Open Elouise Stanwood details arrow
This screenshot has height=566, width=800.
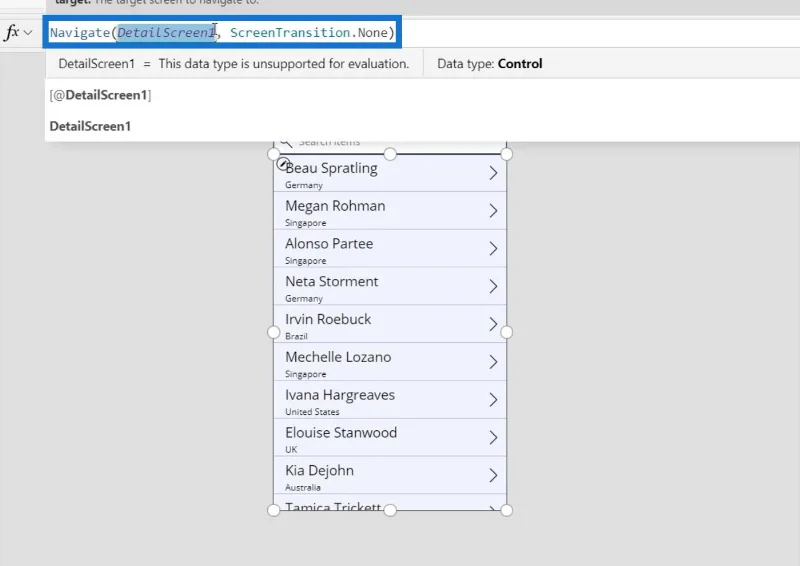pyautogui.click(x=493, y=437)
